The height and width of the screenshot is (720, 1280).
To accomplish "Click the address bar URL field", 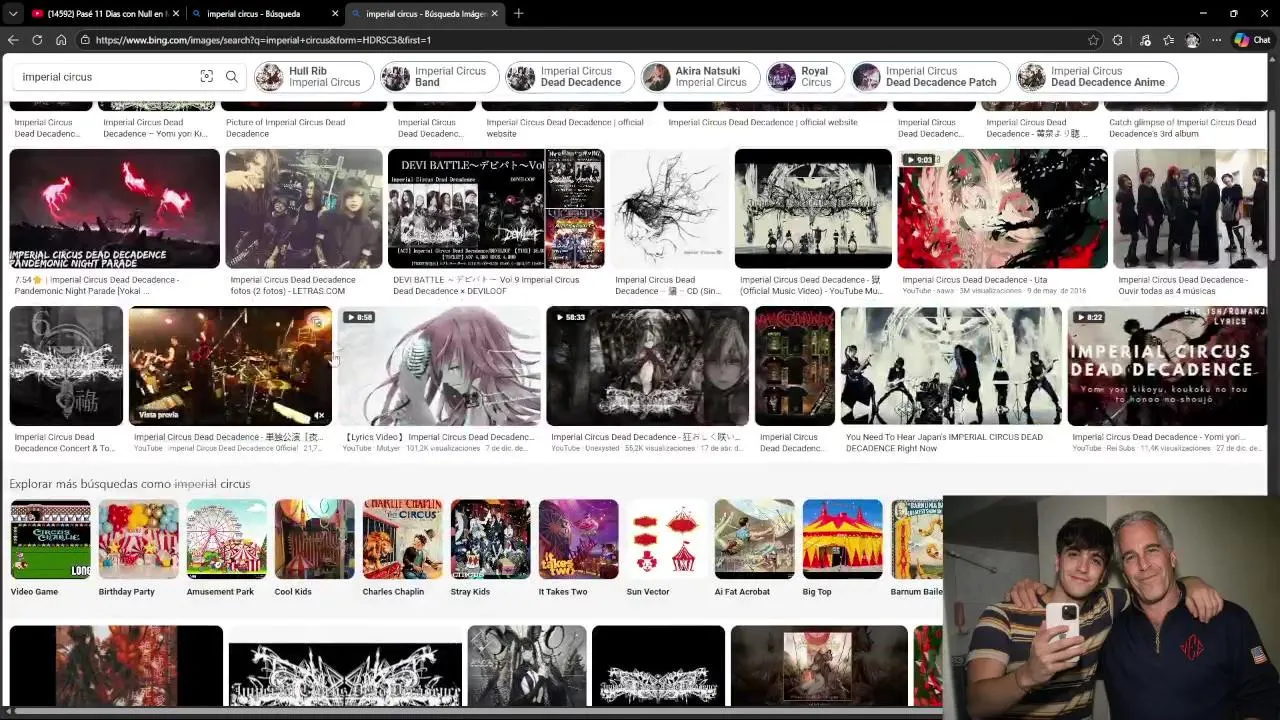I will point(580,40).
